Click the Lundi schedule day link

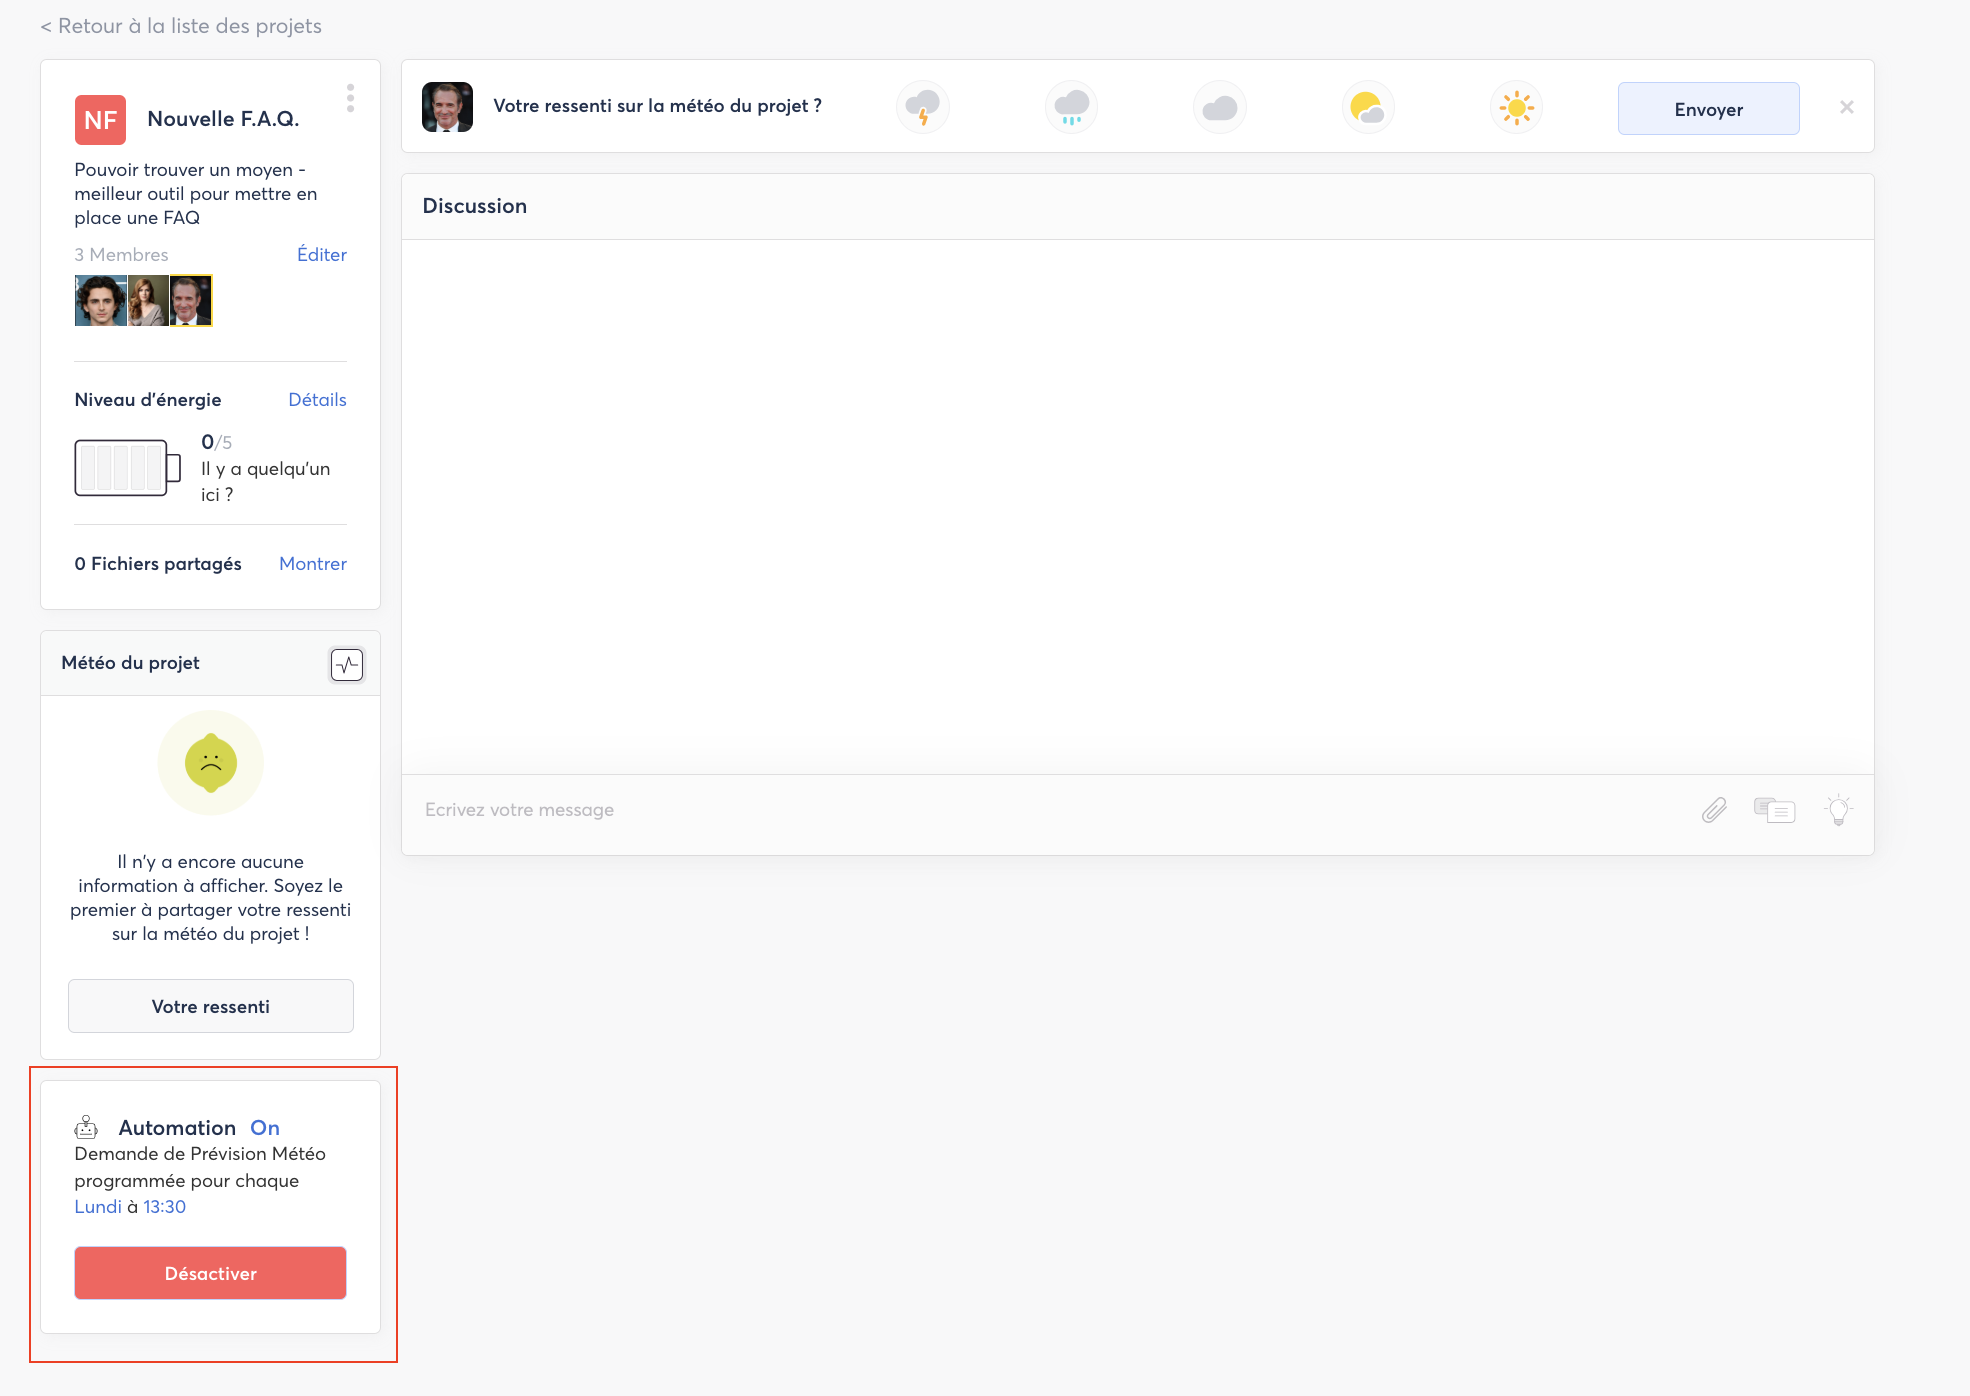click(x=98, y=1206)
